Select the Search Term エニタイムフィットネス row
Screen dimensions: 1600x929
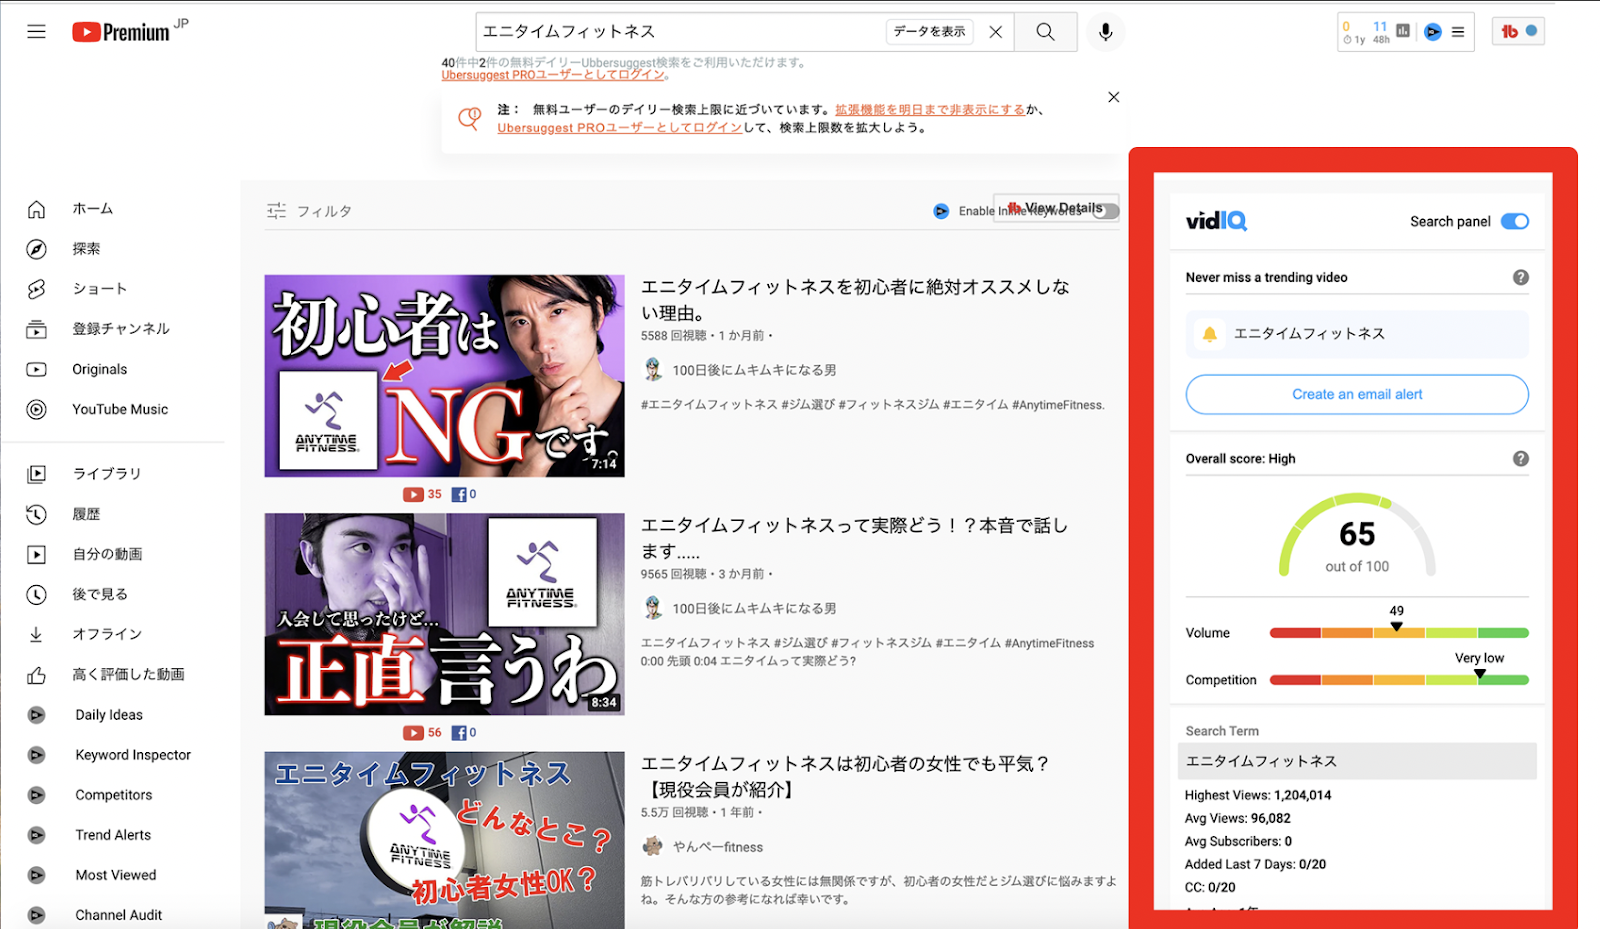click(1357, 761)
